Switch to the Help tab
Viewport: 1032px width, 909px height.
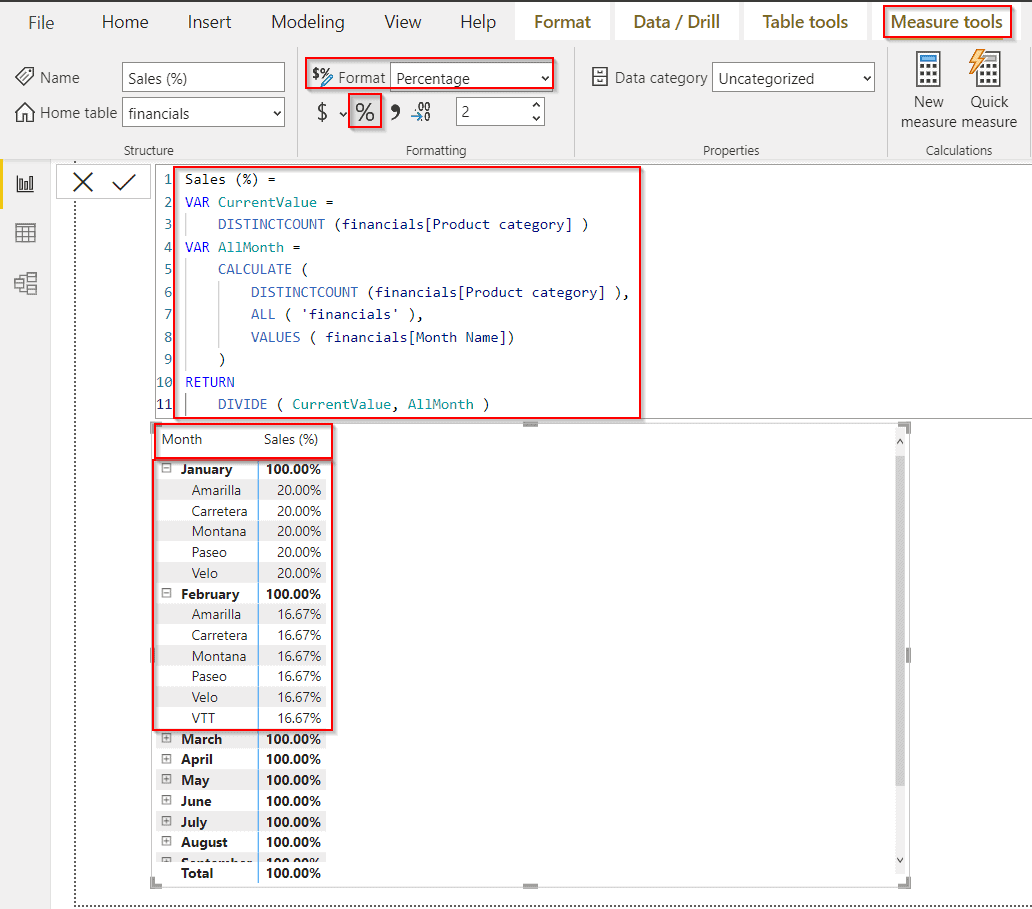(478, 22)
